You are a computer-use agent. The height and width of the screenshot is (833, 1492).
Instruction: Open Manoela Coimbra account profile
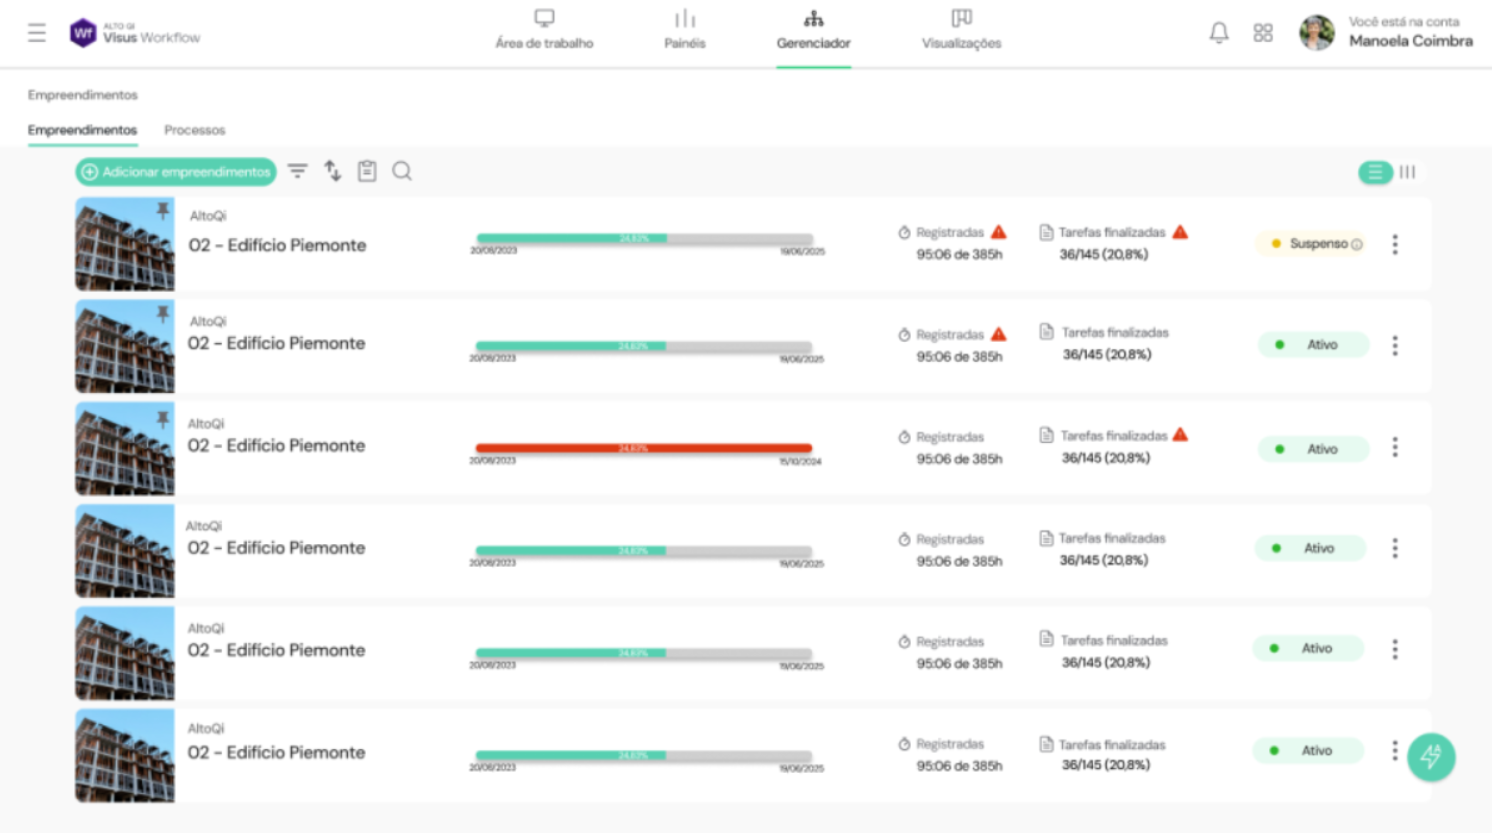pos(1385,33)
